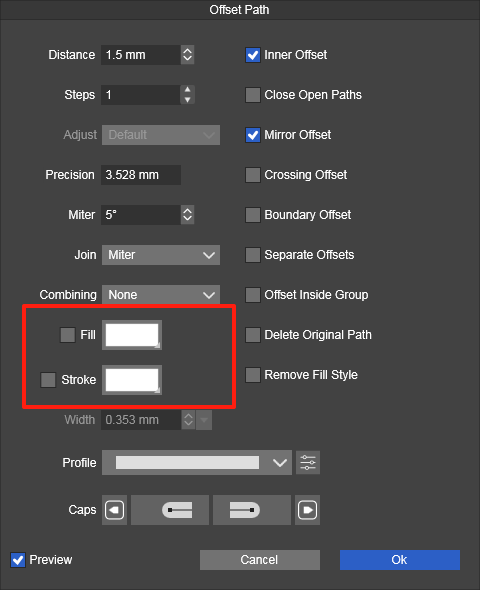Turn off the Mirror Offset checkbox
Screen dimensions: 480x590
(x=253, y=135)
